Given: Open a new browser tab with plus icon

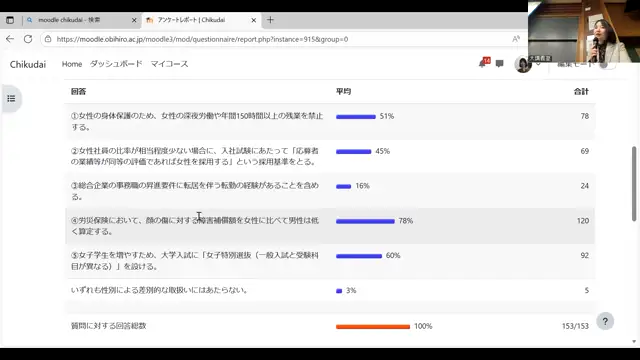Looking at the screenshot, I should coord(270,20).
